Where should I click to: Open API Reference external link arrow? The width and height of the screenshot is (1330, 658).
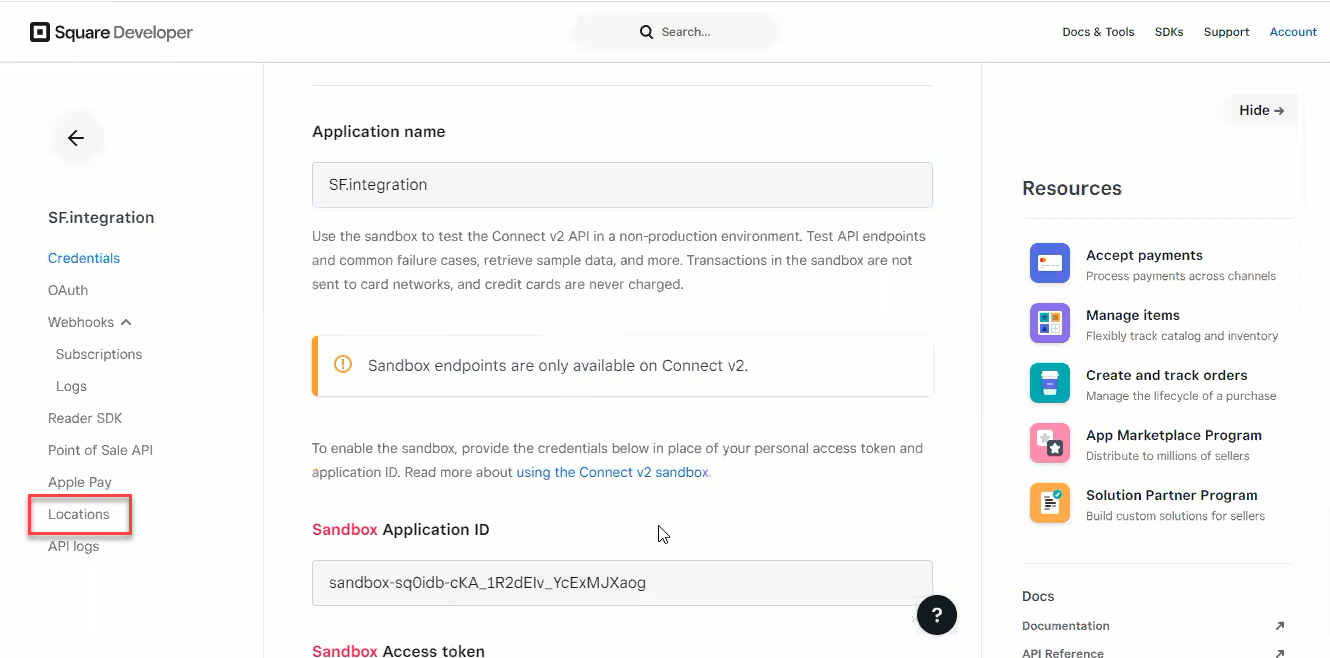pyautogui.click(x=1279, y=653)
